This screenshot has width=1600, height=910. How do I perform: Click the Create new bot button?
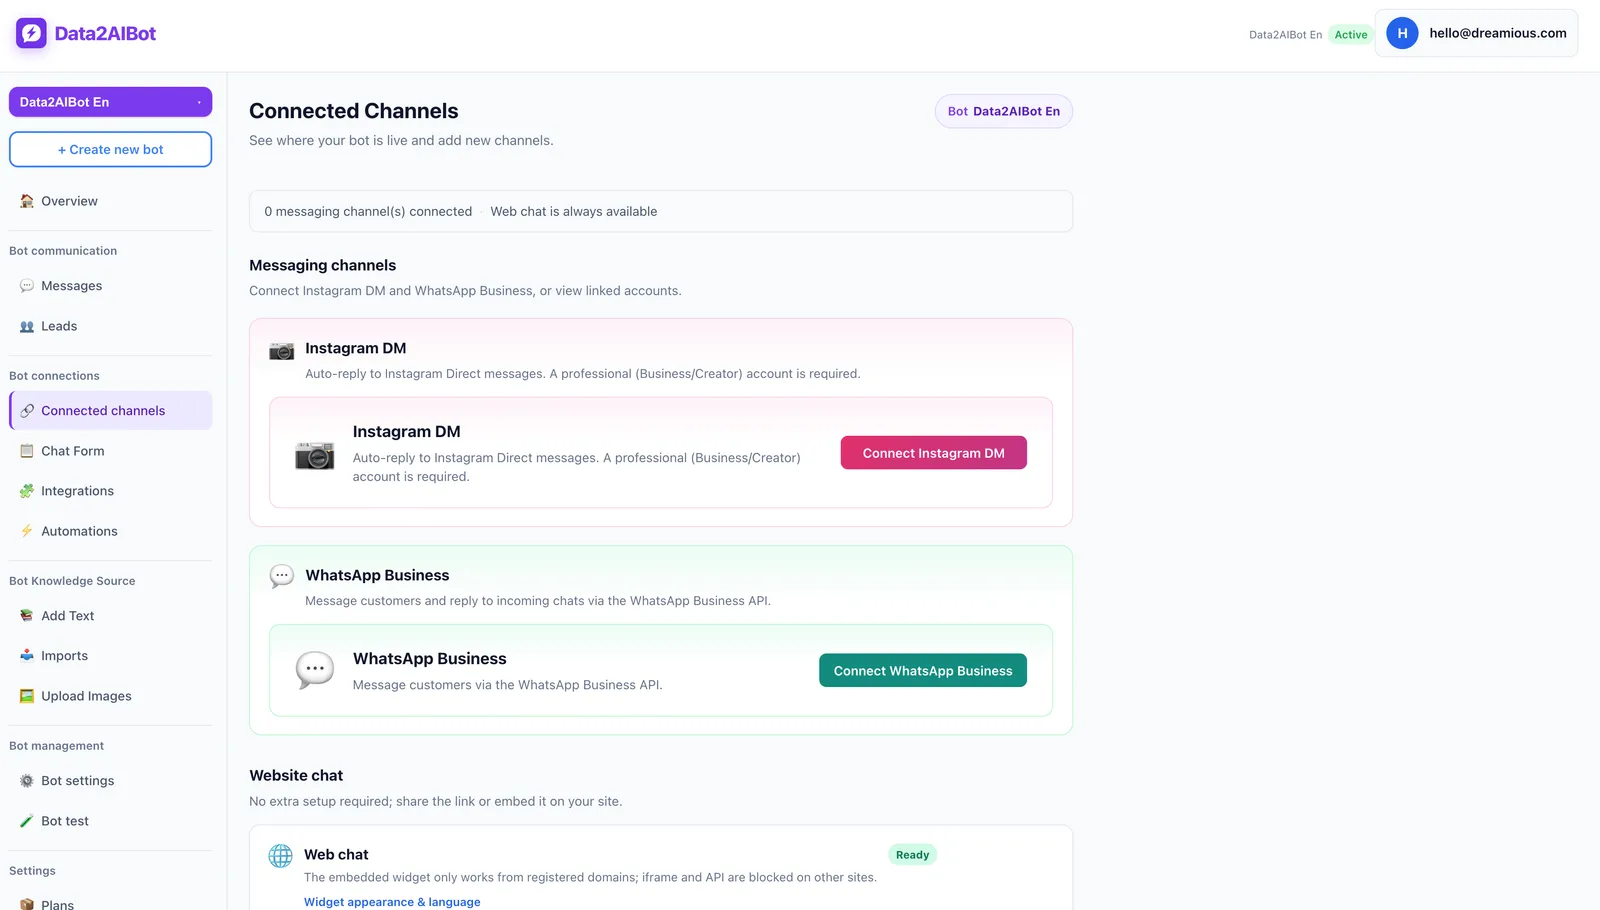(x=110, y=150)
